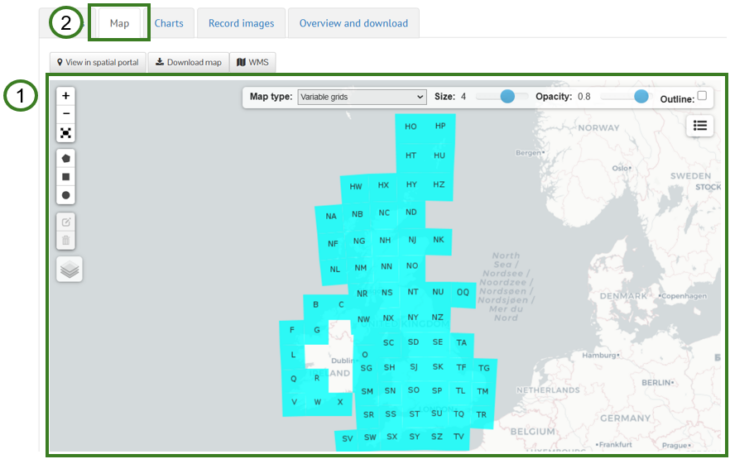730x459 pixels.
Task: Click View in spatial portal button
Action: click(x=98, y=62)
